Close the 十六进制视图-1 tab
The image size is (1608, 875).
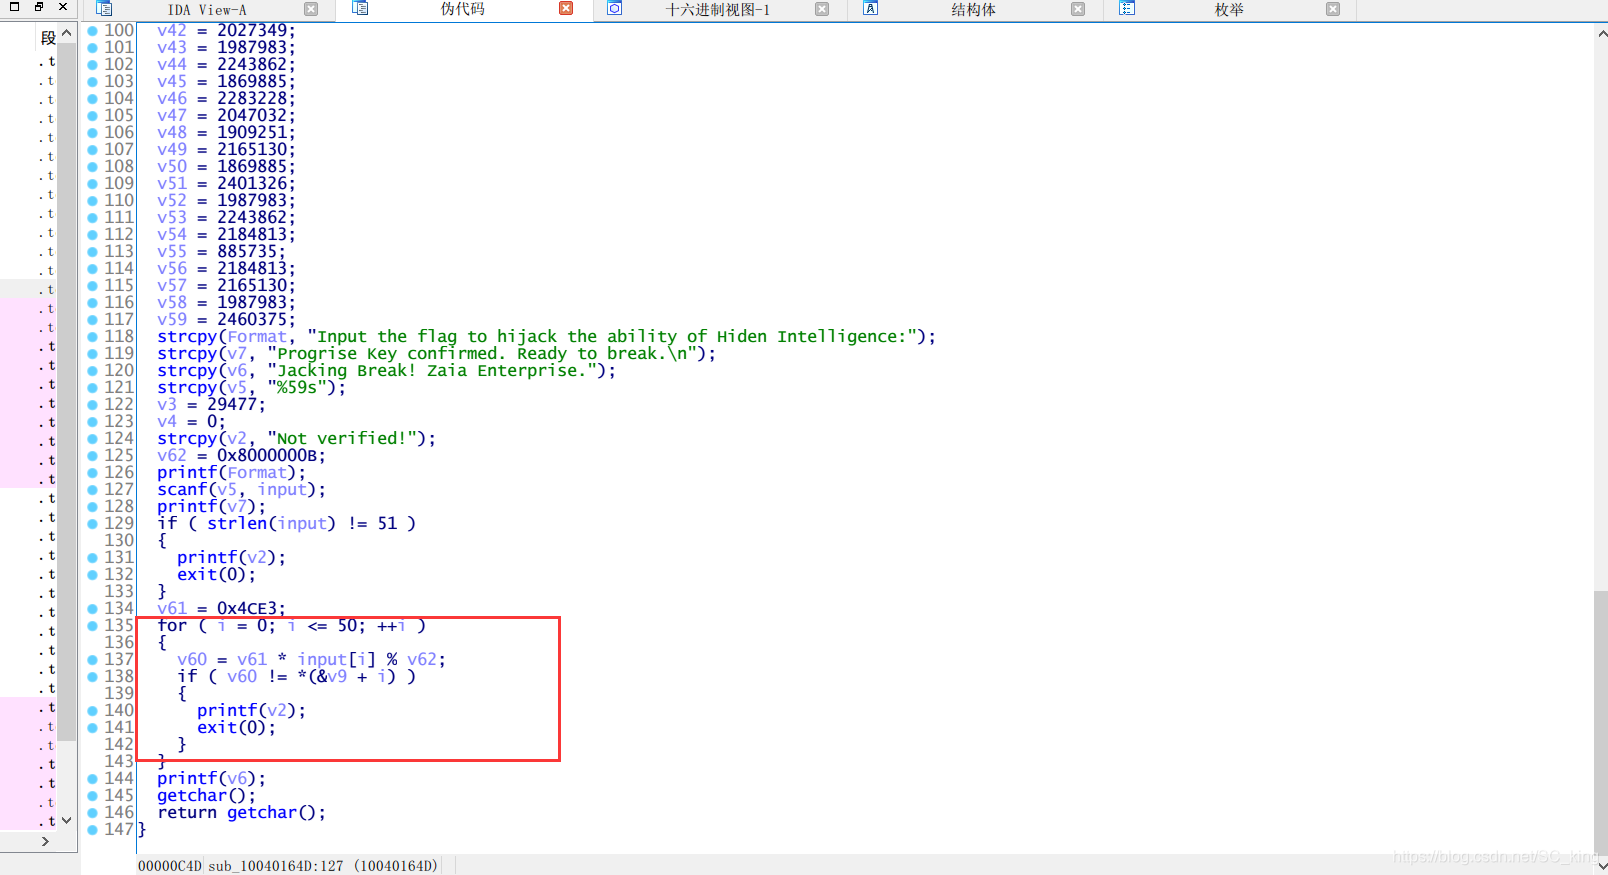coord(822,9)
